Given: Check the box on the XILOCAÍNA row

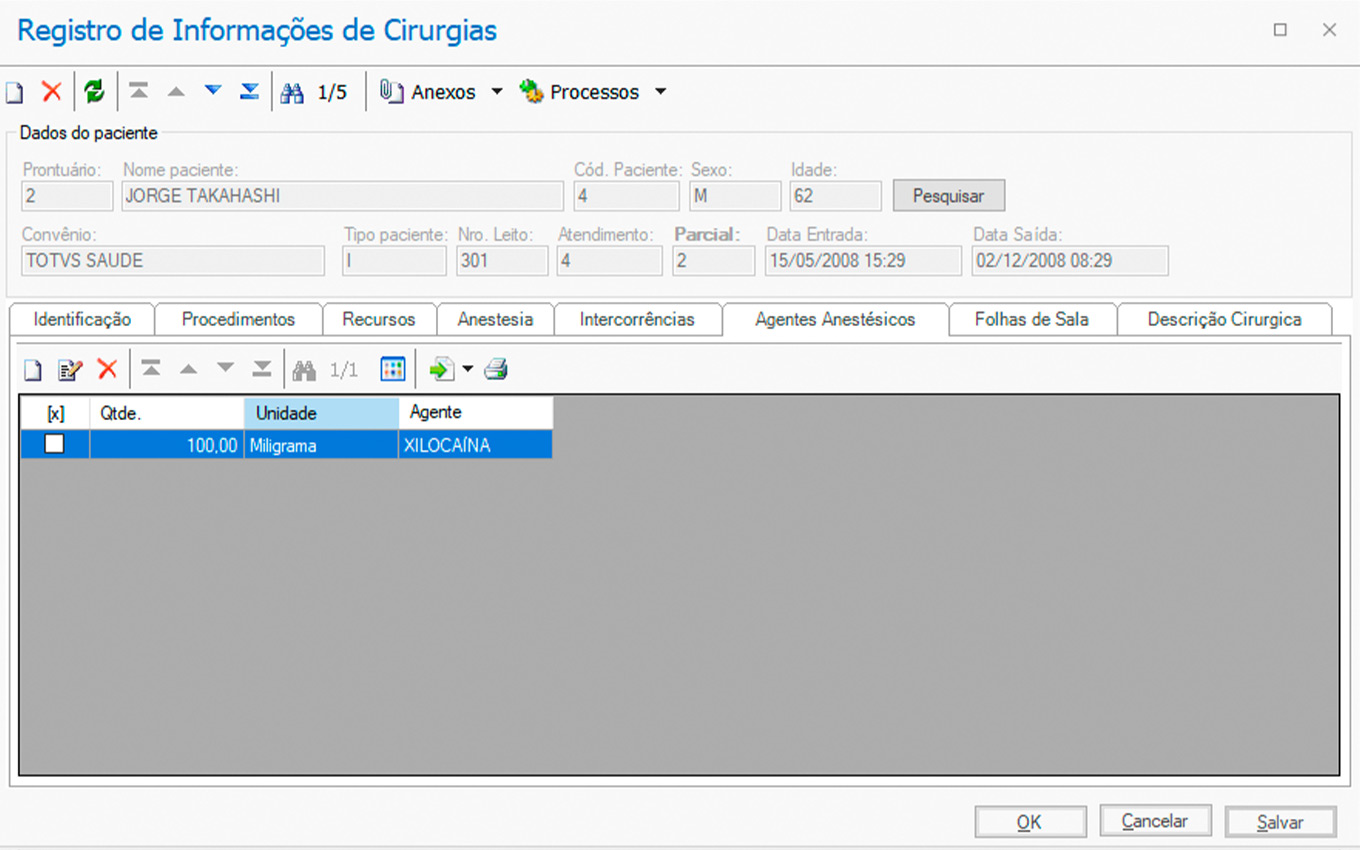Looking at the screenshot, I should pos(55,445).
